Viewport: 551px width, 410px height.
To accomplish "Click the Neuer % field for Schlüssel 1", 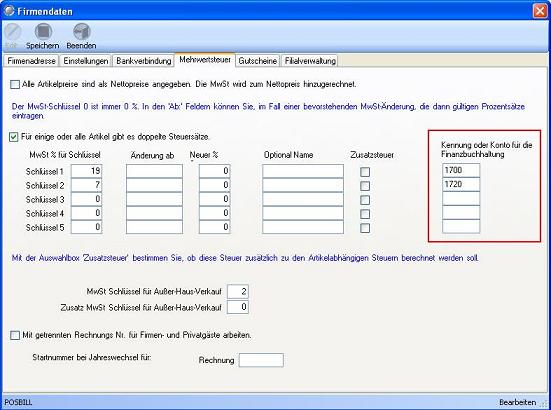I will (215, 171).
